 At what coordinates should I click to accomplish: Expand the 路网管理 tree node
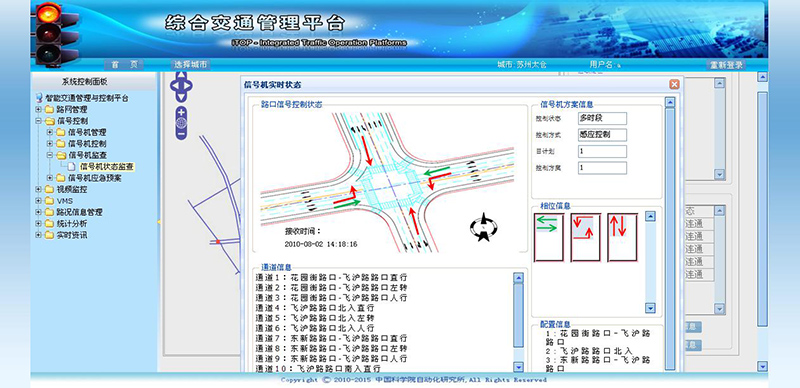pos(38,109)
